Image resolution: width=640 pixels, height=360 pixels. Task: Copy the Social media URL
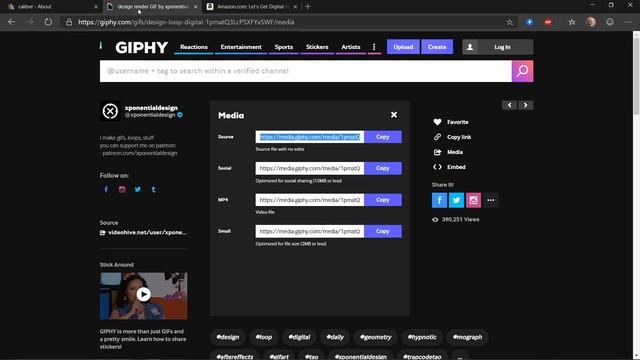[383, 168]
